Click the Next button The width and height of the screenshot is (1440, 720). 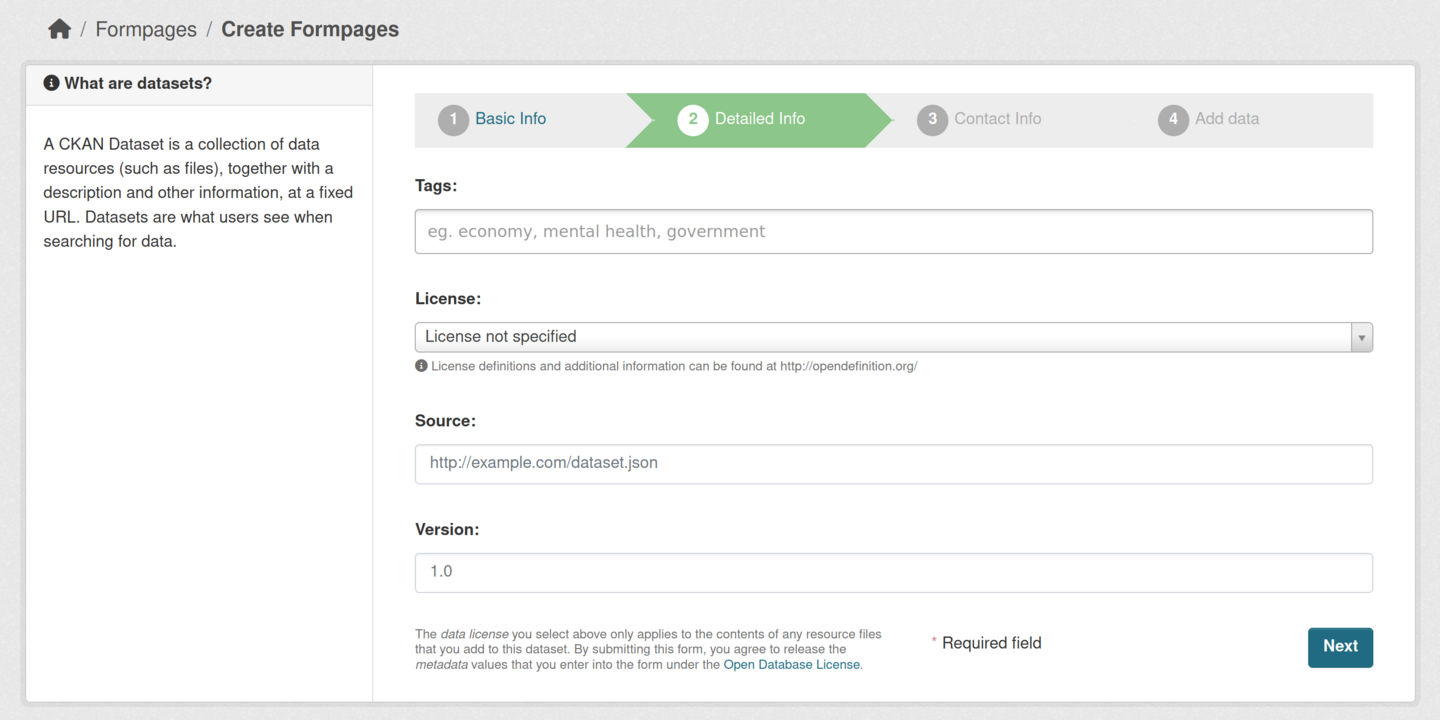(1340, 647)
